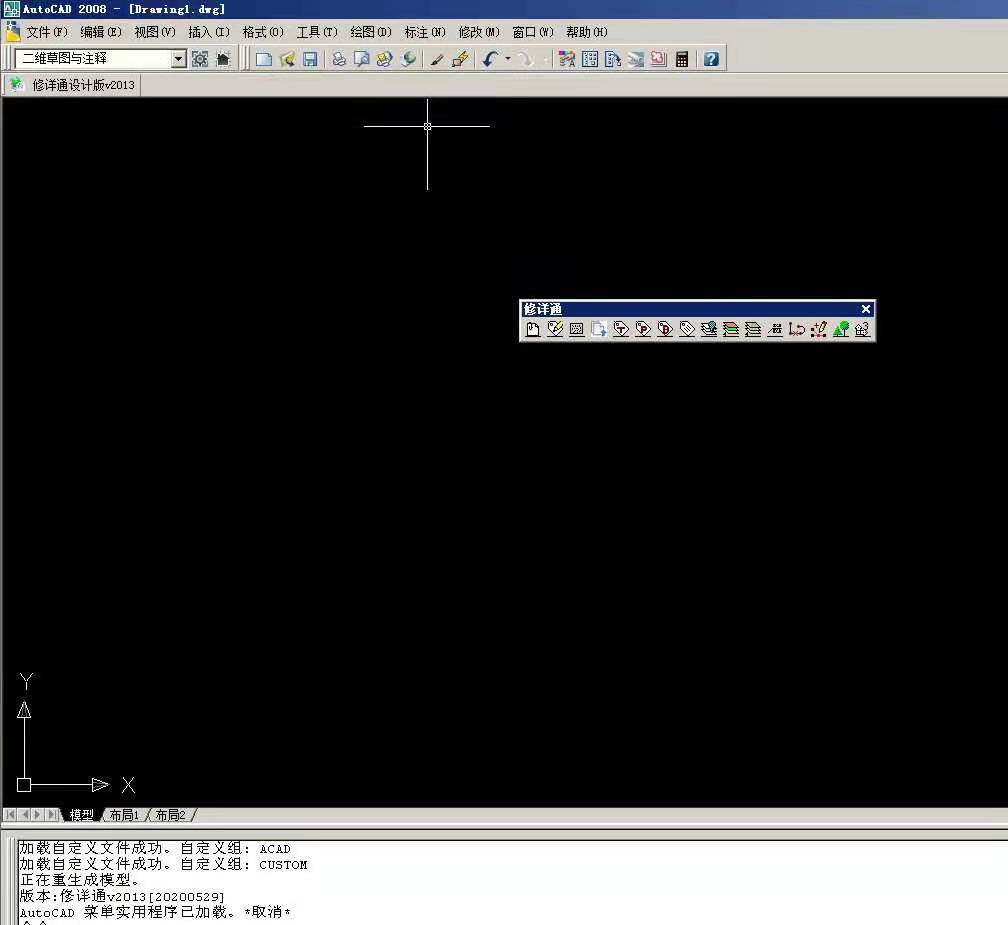Click the B tag icon in 修详通 toolbar
This screenshot has width=1008, height=925.
click(665, 329)
